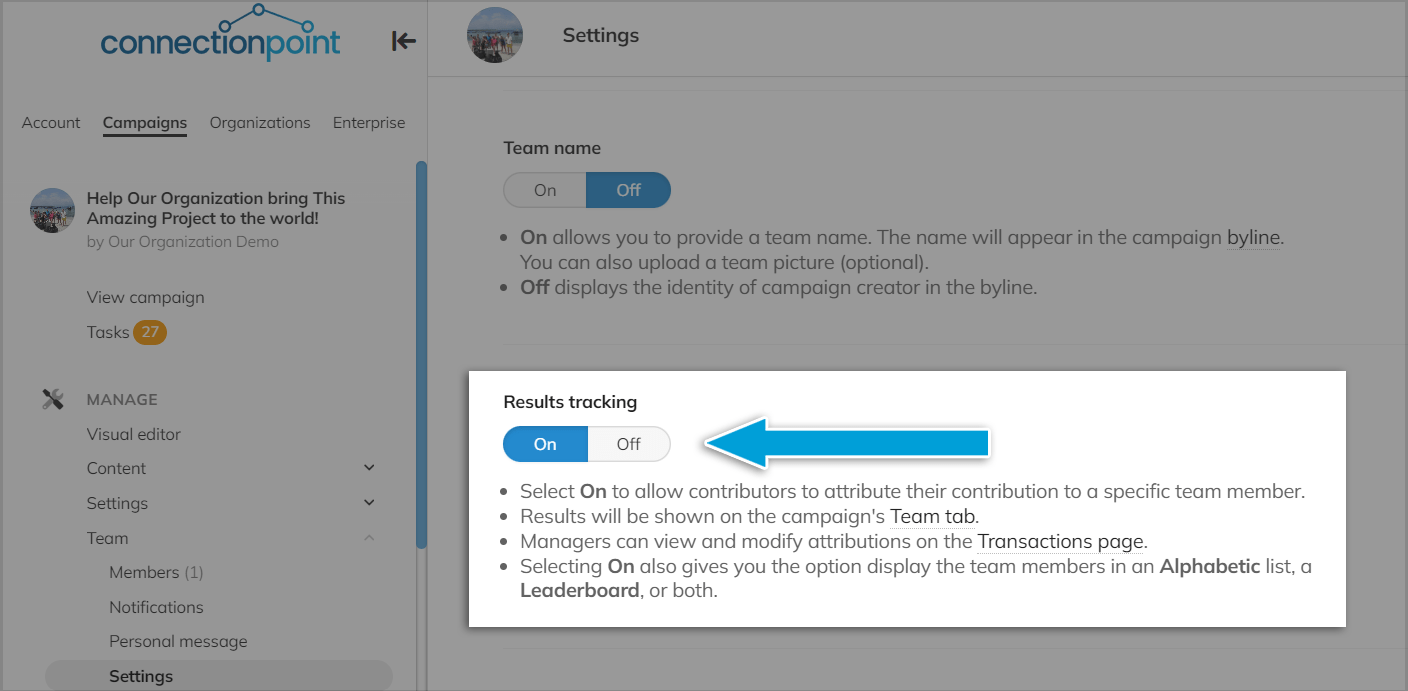Click the byline help link
The width and height of the screenshot is (1408, 691).
click(x=1254, y=239)
